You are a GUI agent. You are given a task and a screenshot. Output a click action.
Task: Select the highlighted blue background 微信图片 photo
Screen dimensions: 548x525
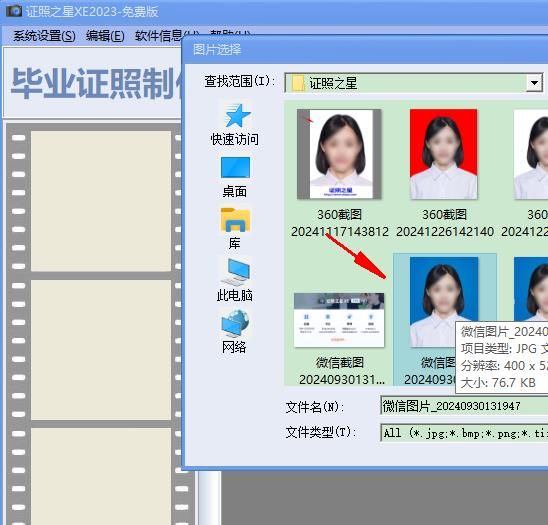444,302
